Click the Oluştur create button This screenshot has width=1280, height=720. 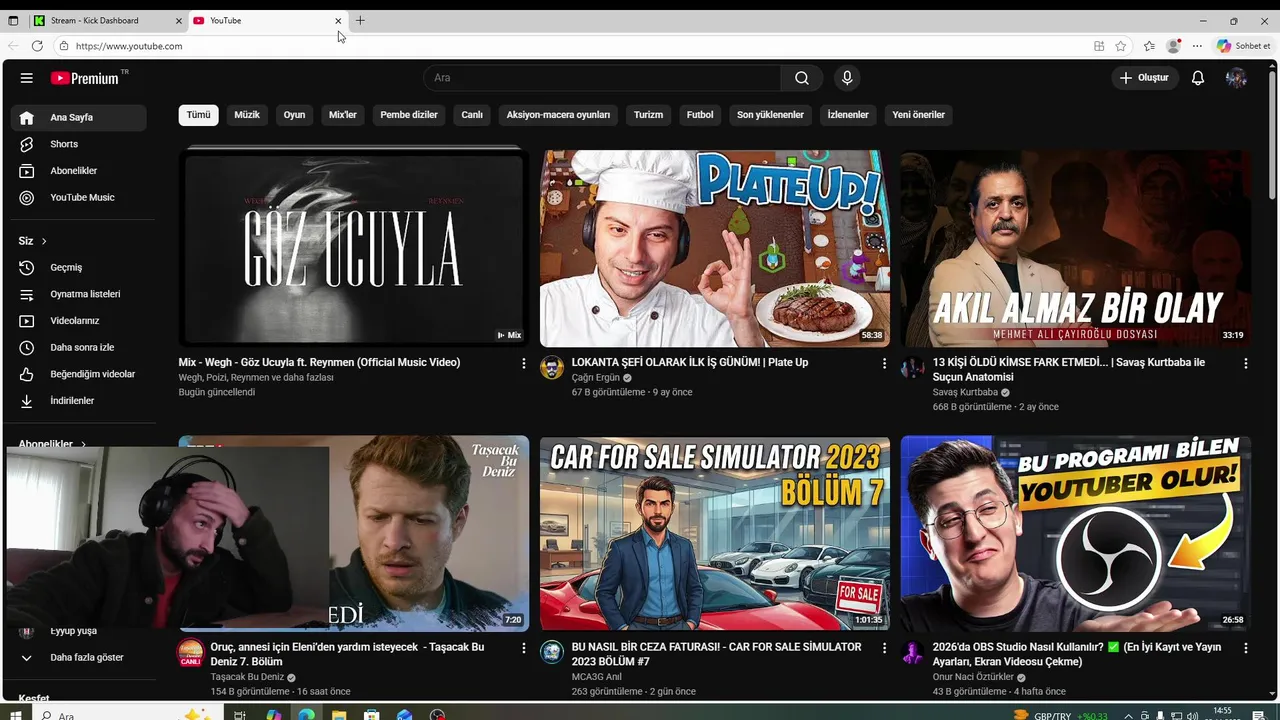[x=1144, y=78]
